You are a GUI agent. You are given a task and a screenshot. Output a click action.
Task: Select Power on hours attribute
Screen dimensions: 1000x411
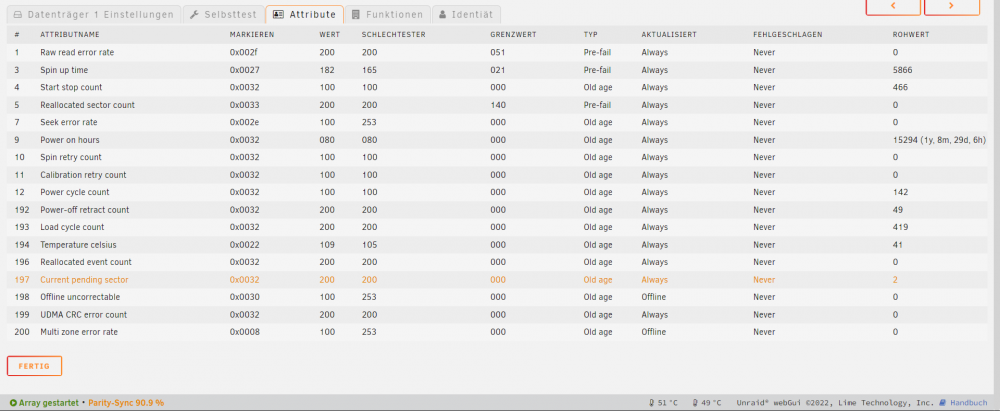pyautogui.click(x=70, y=140)
